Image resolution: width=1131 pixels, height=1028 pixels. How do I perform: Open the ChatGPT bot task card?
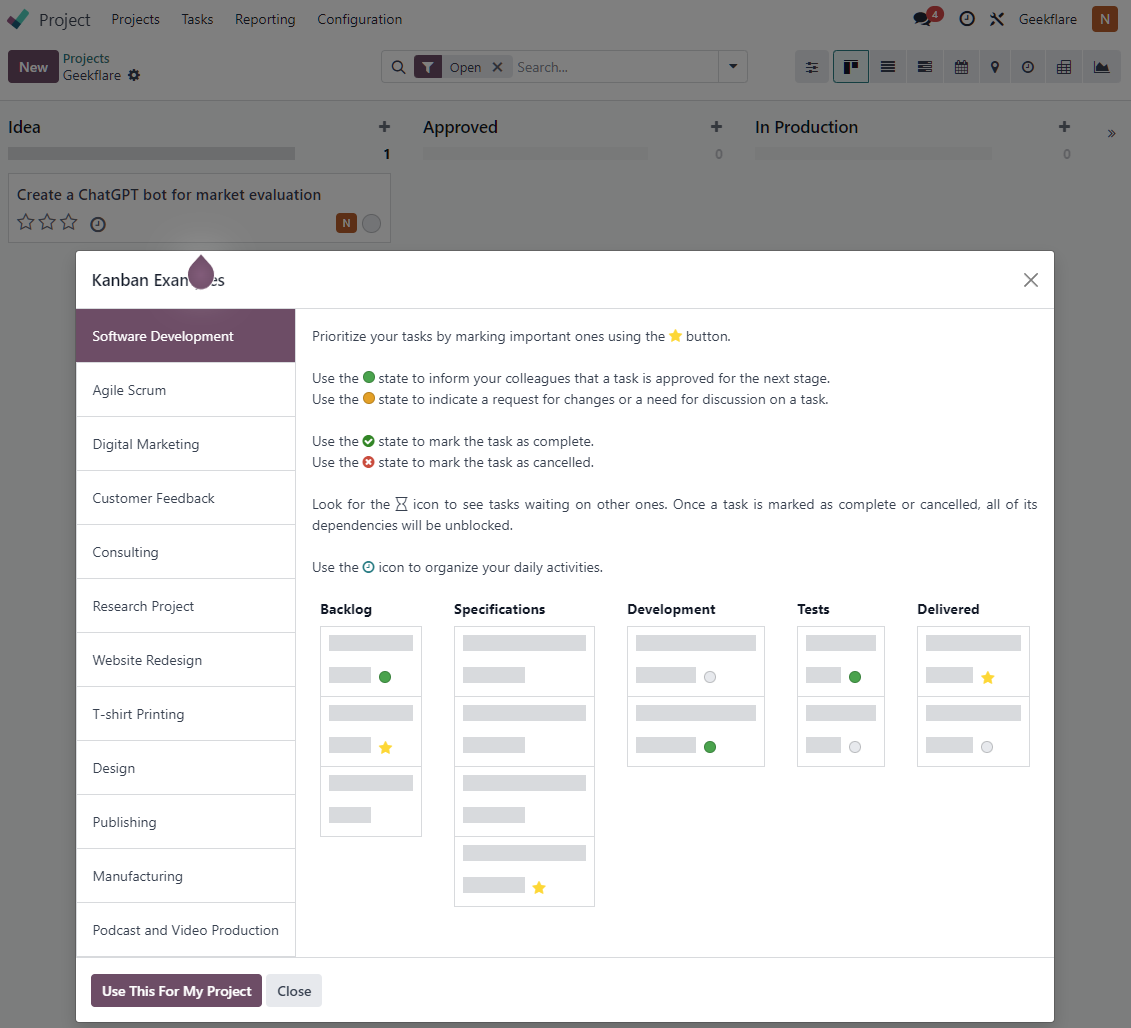point(199,208)
